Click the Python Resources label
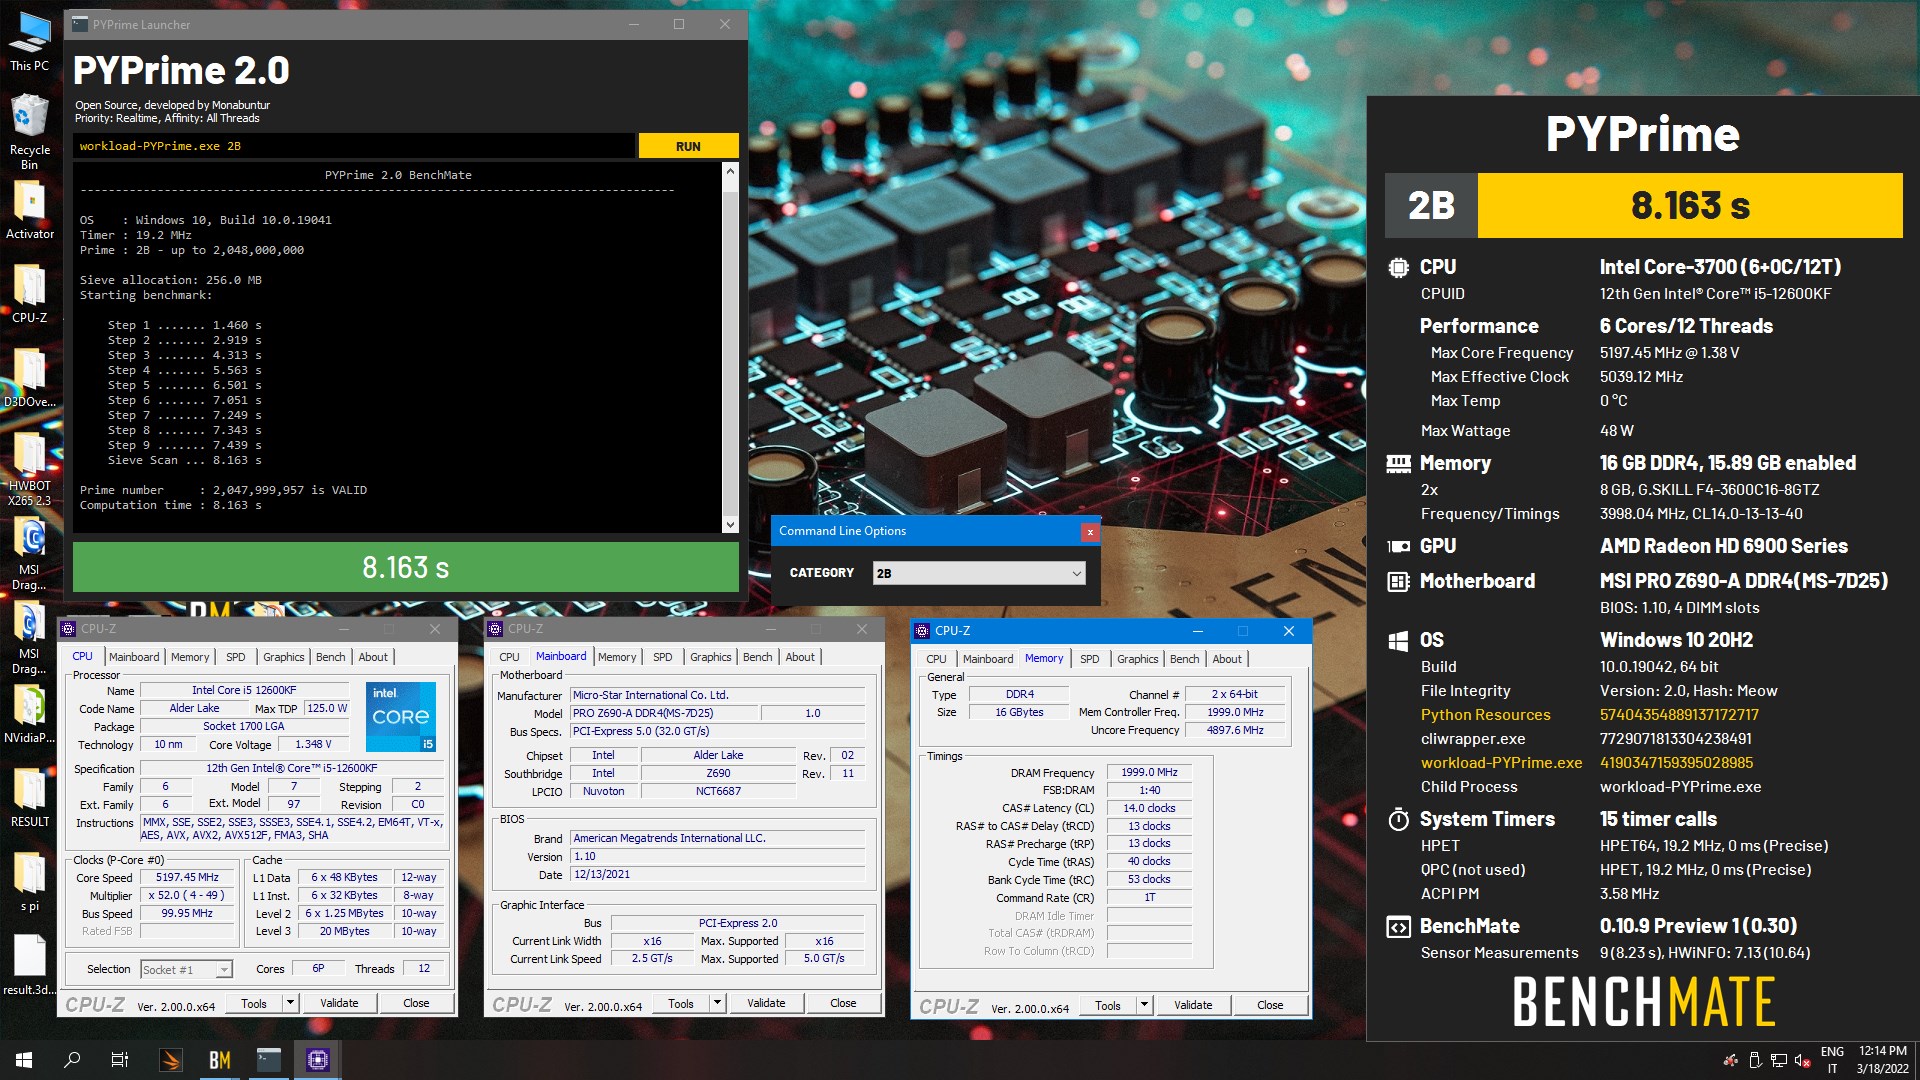1920x1080 pixels. pos(1485,715)
